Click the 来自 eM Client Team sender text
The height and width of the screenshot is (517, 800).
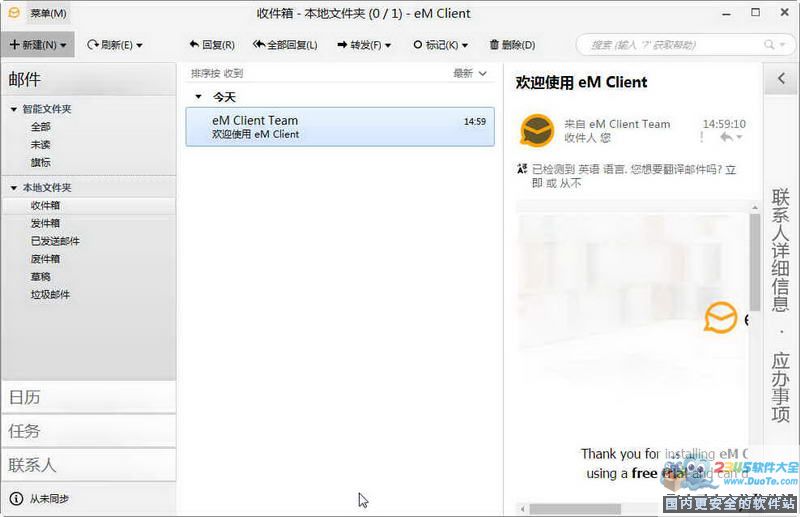tap(617, 124)
